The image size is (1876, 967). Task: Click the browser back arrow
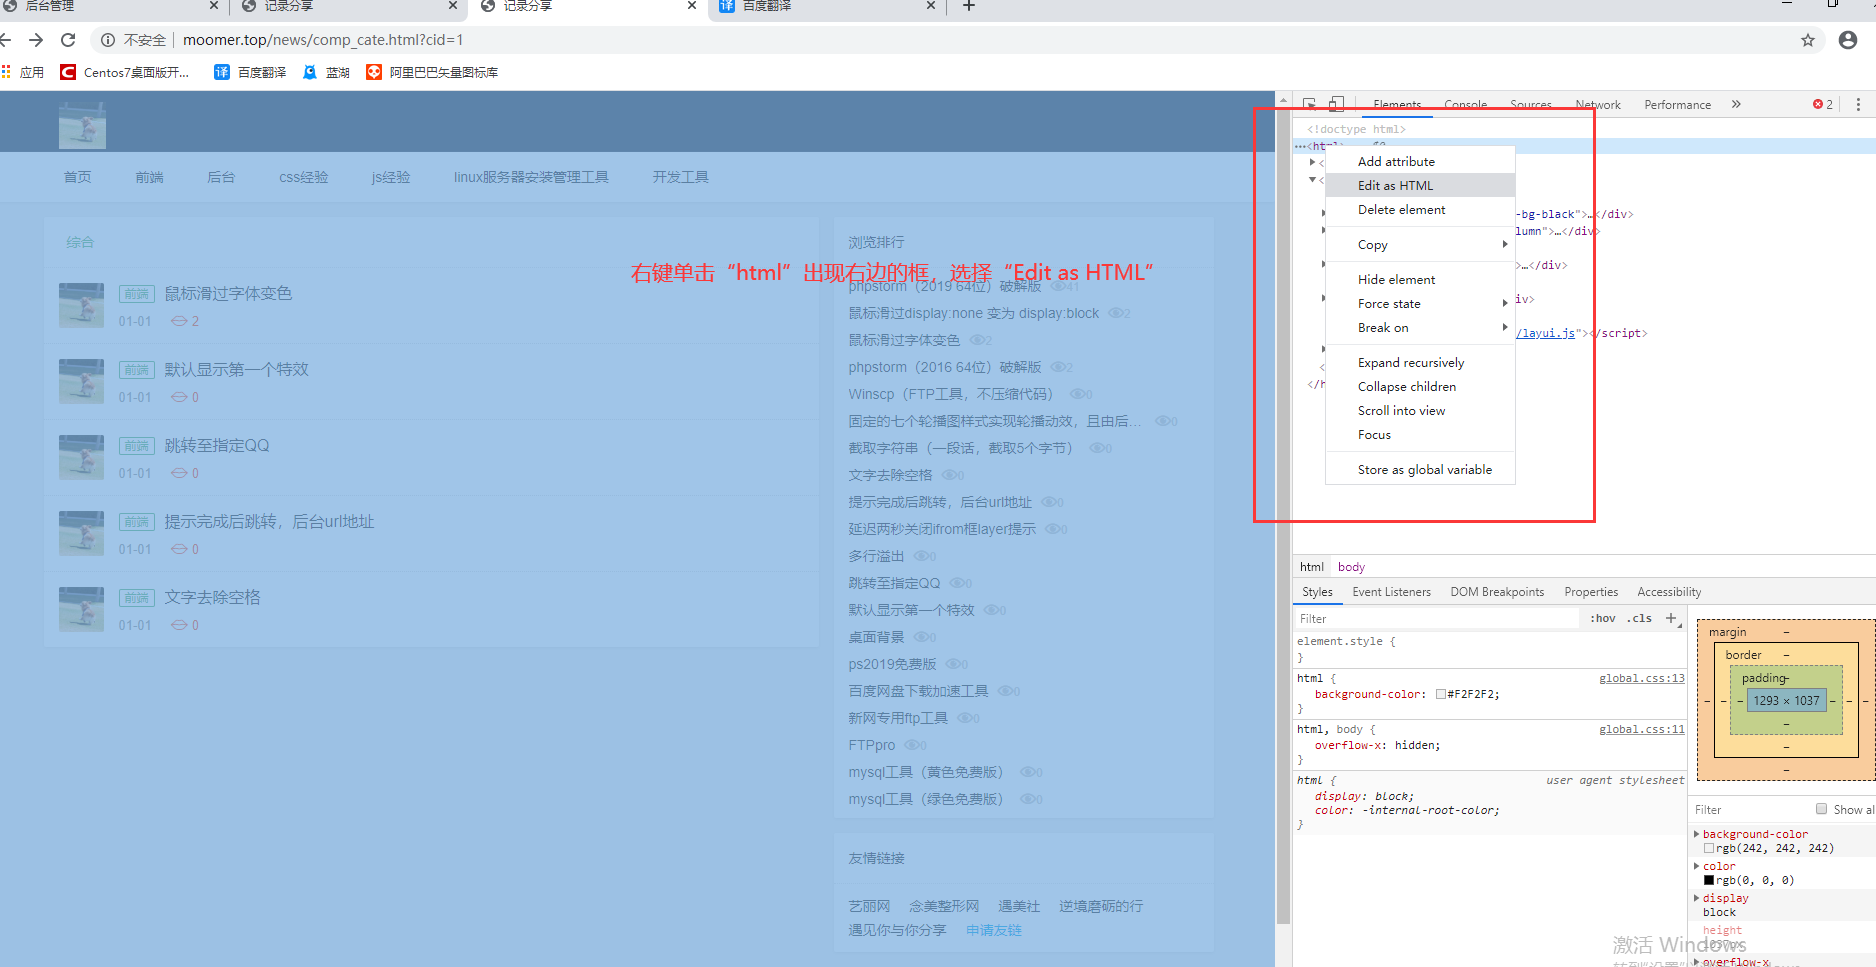pos(5,40)
